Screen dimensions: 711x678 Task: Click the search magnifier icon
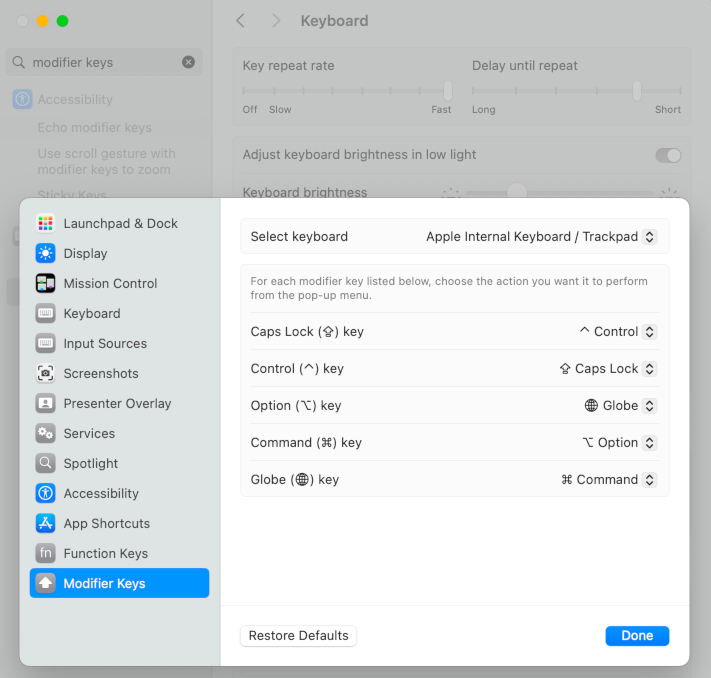[x=19, y=62]
